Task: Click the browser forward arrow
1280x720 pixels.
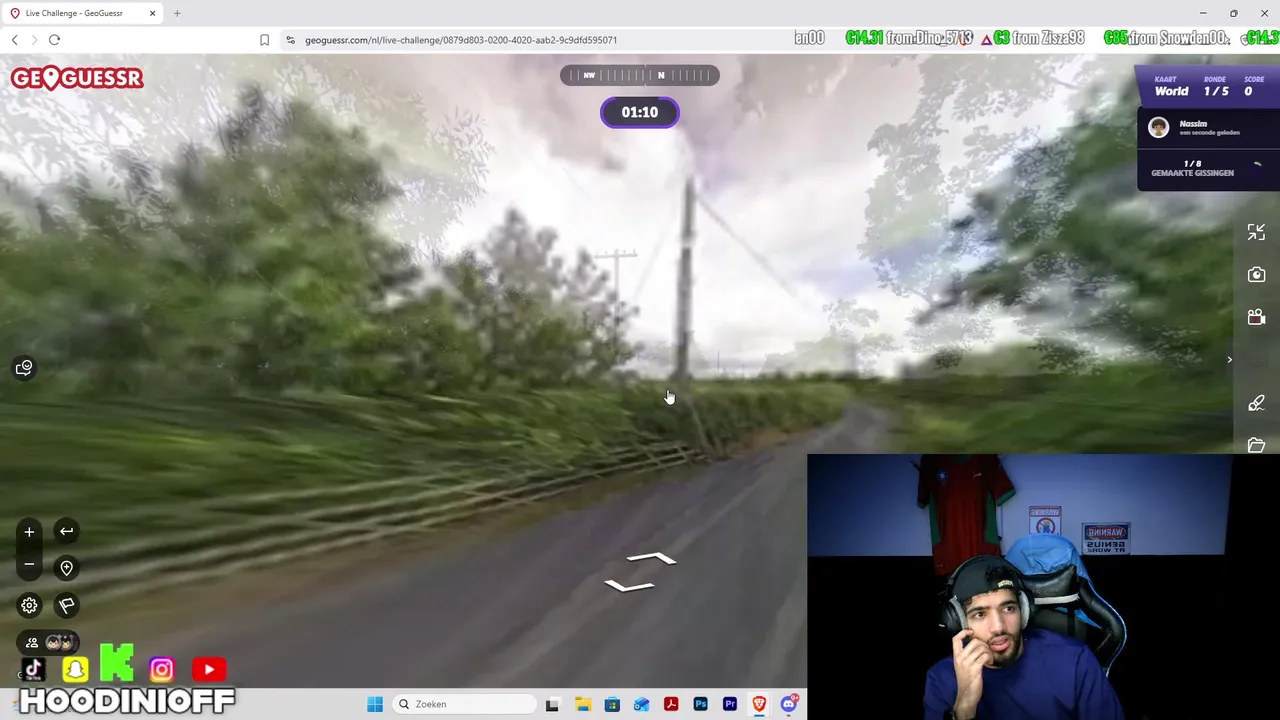Action: tap(34, 40)
